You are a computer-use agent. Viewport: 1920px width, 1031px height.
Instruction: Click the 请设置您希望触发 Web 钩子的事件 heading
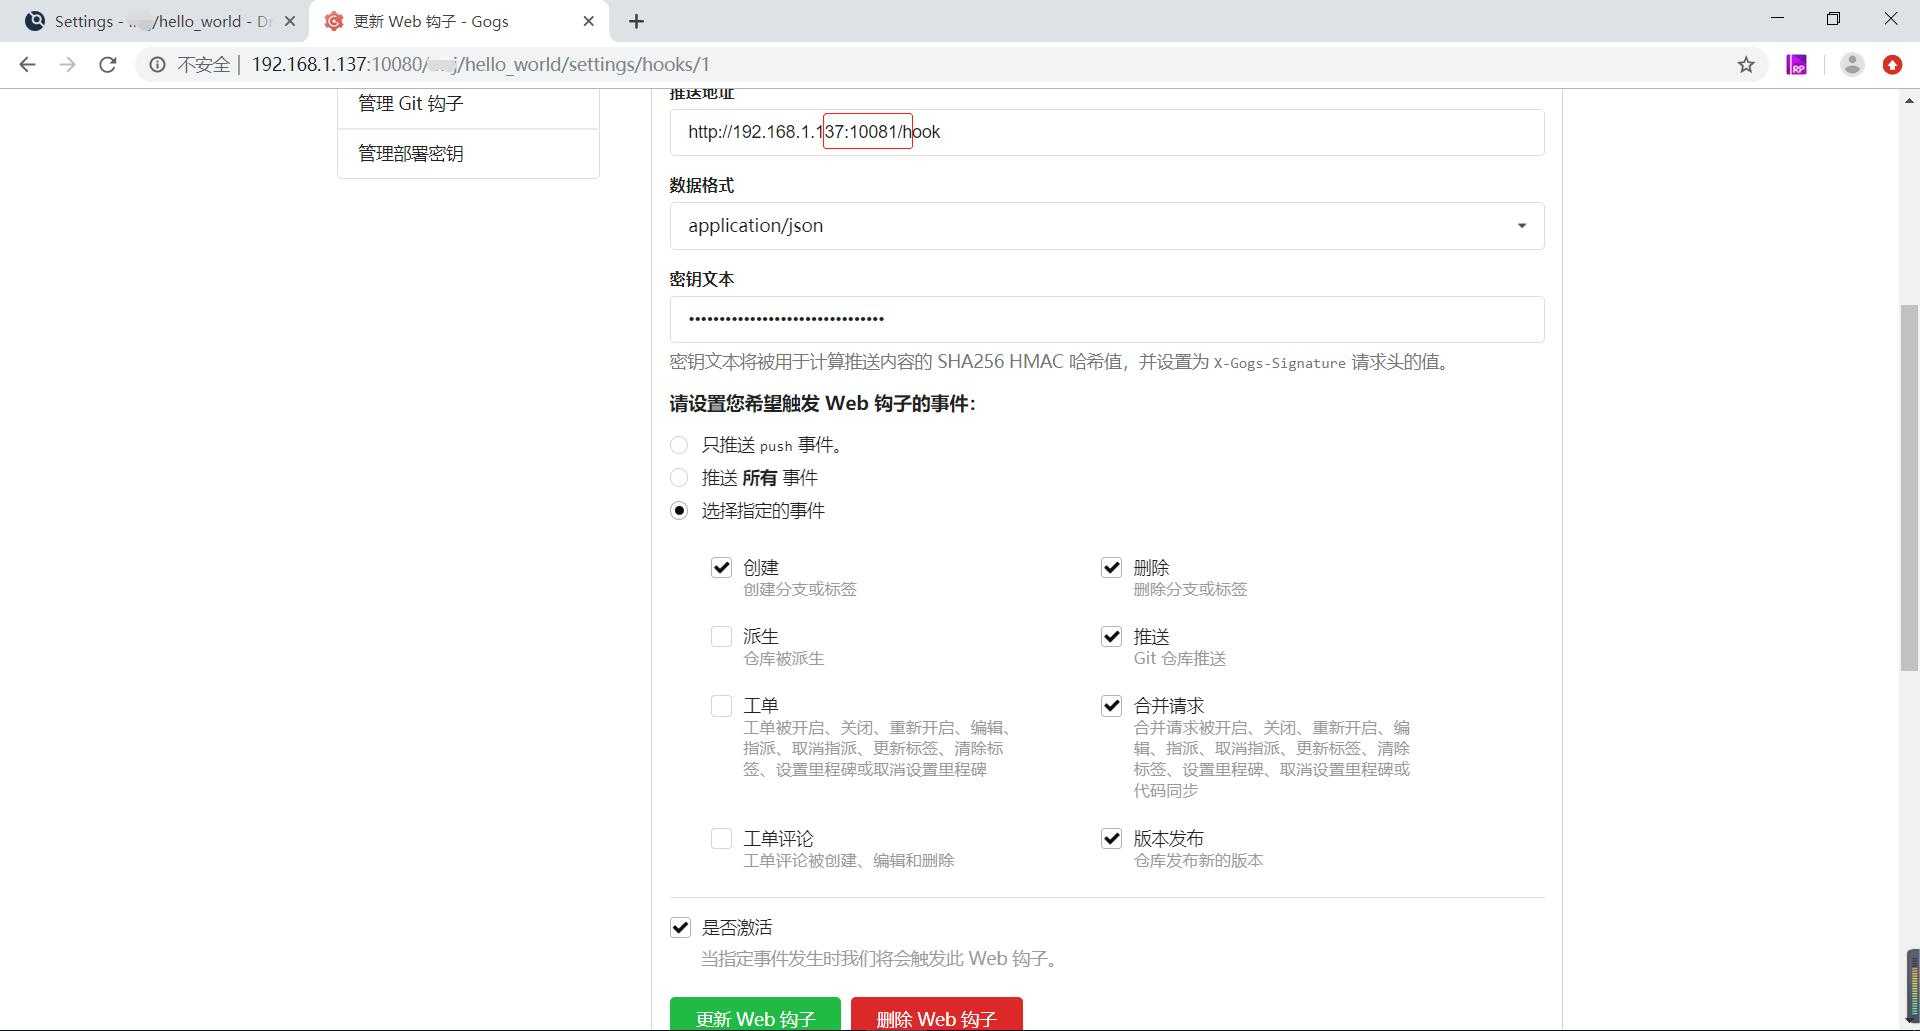(822, 404)
